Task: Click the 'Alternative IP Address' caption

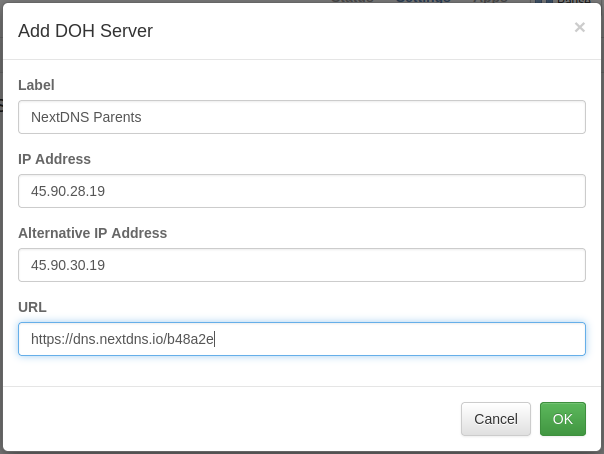Action: pos(93,233)
